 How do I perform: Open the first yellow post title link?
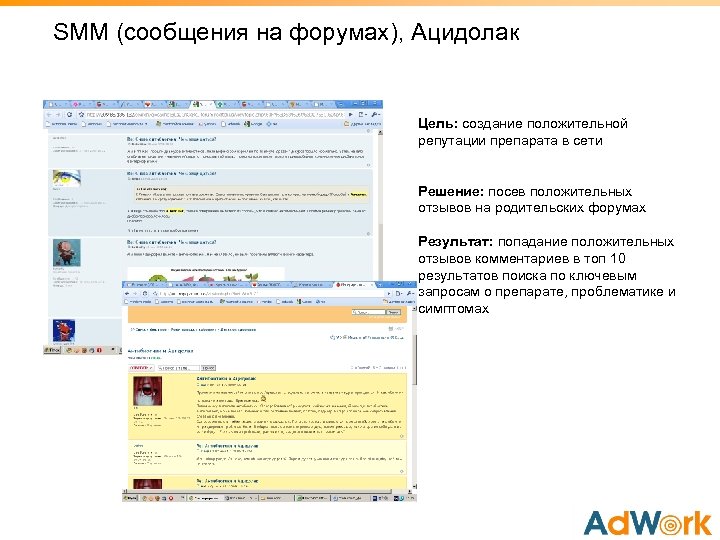(226, 379)
